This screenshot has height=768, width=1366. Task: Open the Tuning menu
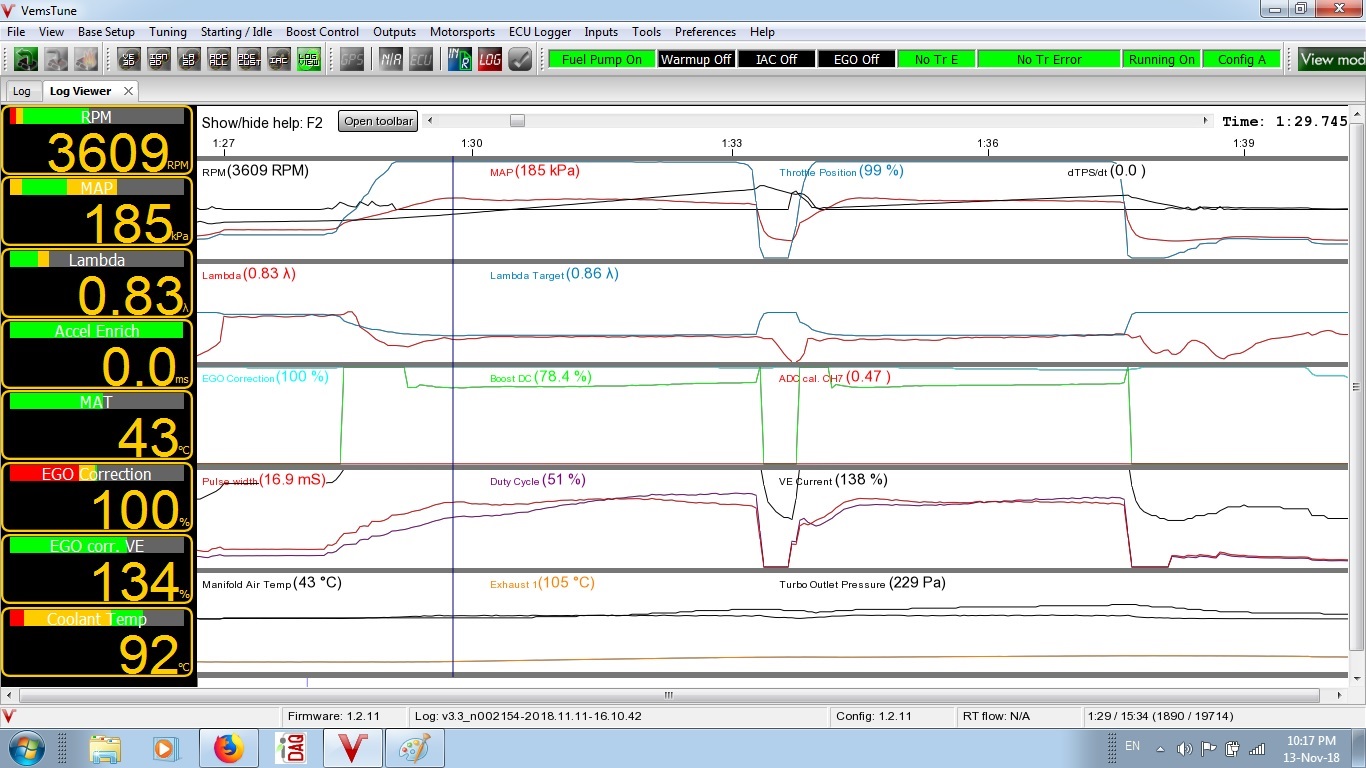167,31
